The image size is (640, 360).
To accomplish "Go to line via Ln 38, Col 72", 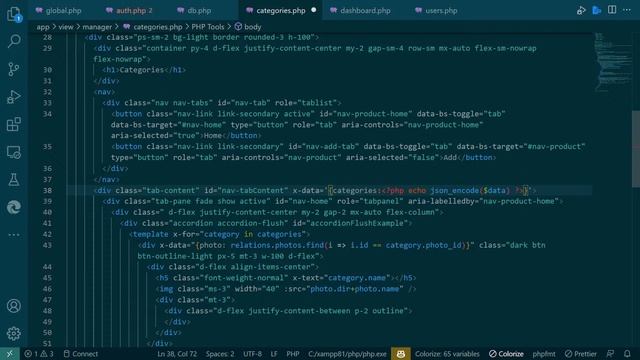I will click(x=177, y=354).
